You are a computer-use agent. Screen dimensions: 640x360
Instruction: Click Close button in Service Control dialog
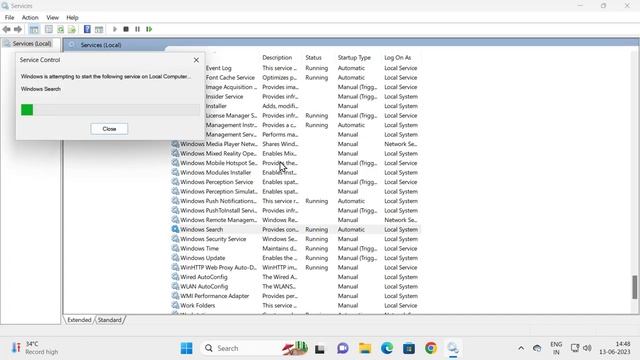[x=109, y=129]
